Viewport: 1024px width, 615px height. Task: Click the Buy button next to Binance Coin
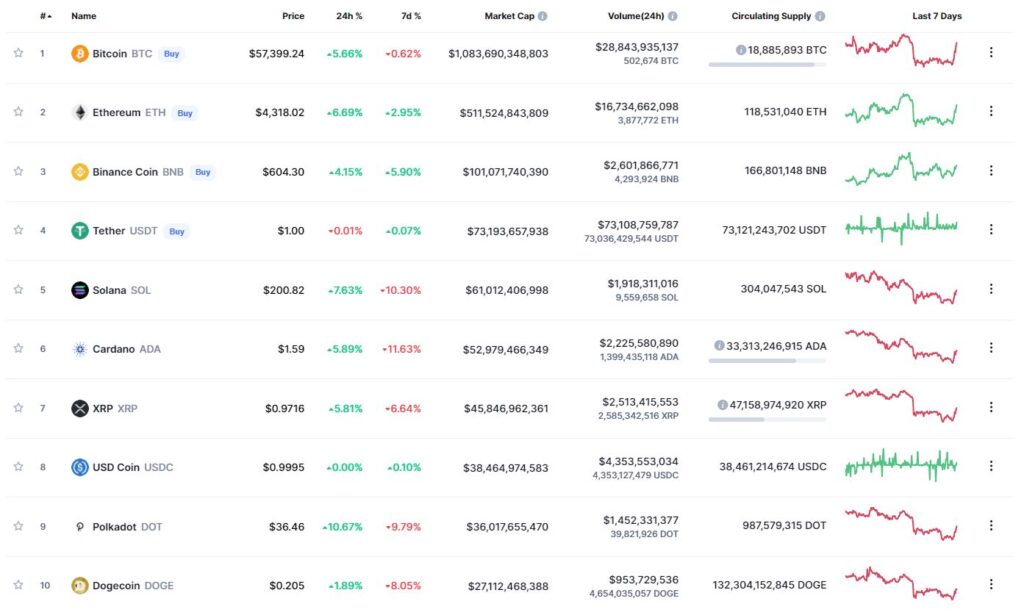tap(202, 172)
